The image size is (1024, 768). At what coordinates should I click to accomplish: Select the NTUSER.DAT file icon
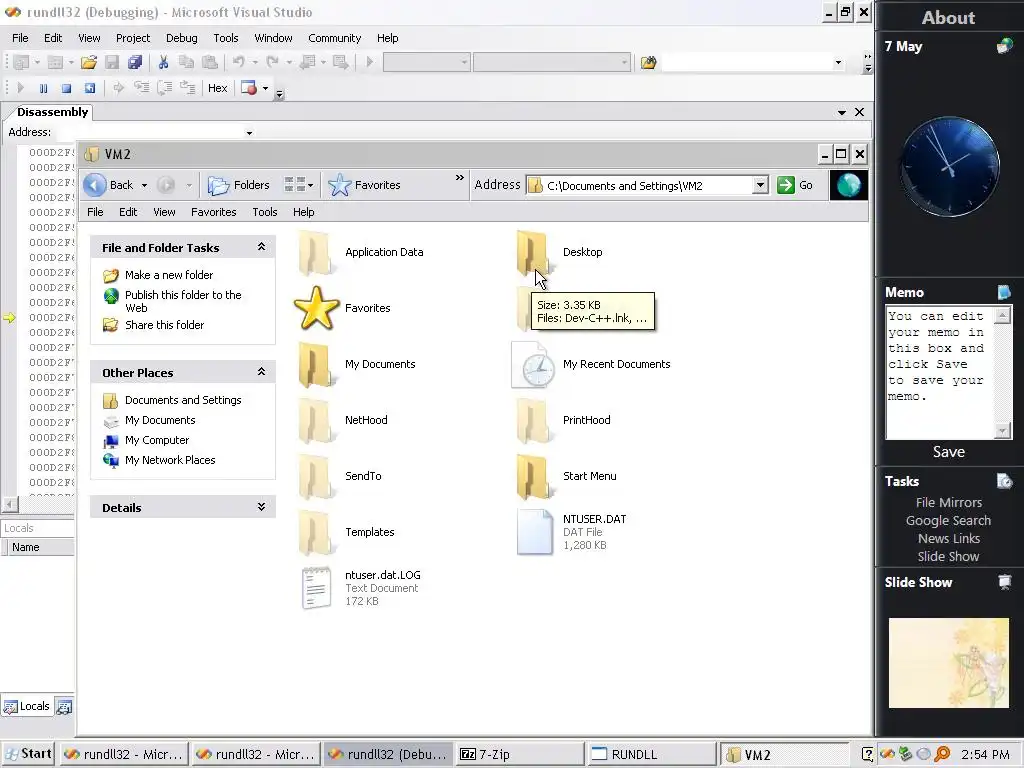click(534, 532)
